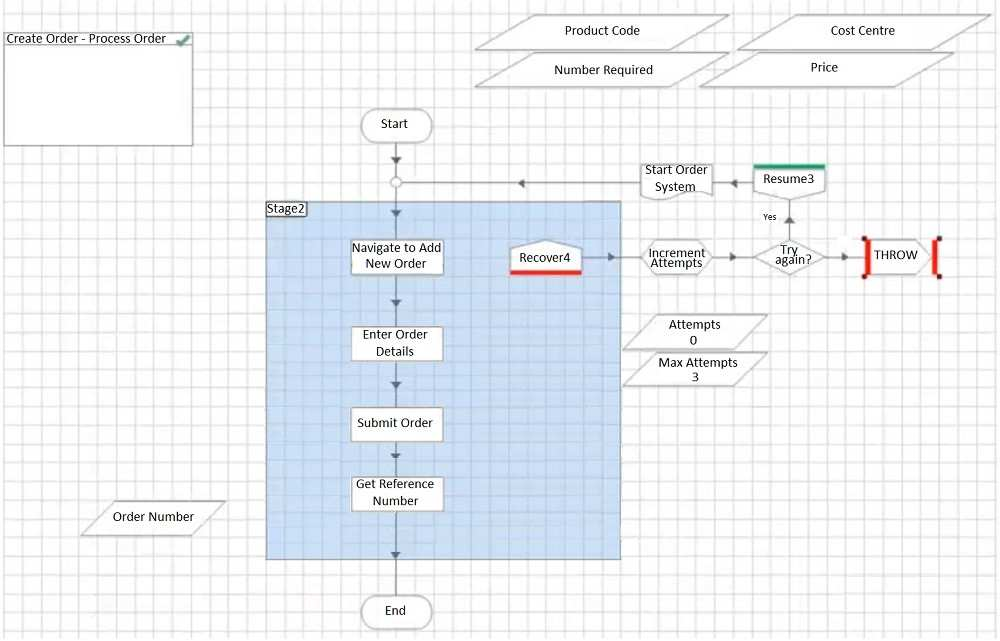Select the End stage
Screen dimensions: 1000x641
[x=395, y=611]
